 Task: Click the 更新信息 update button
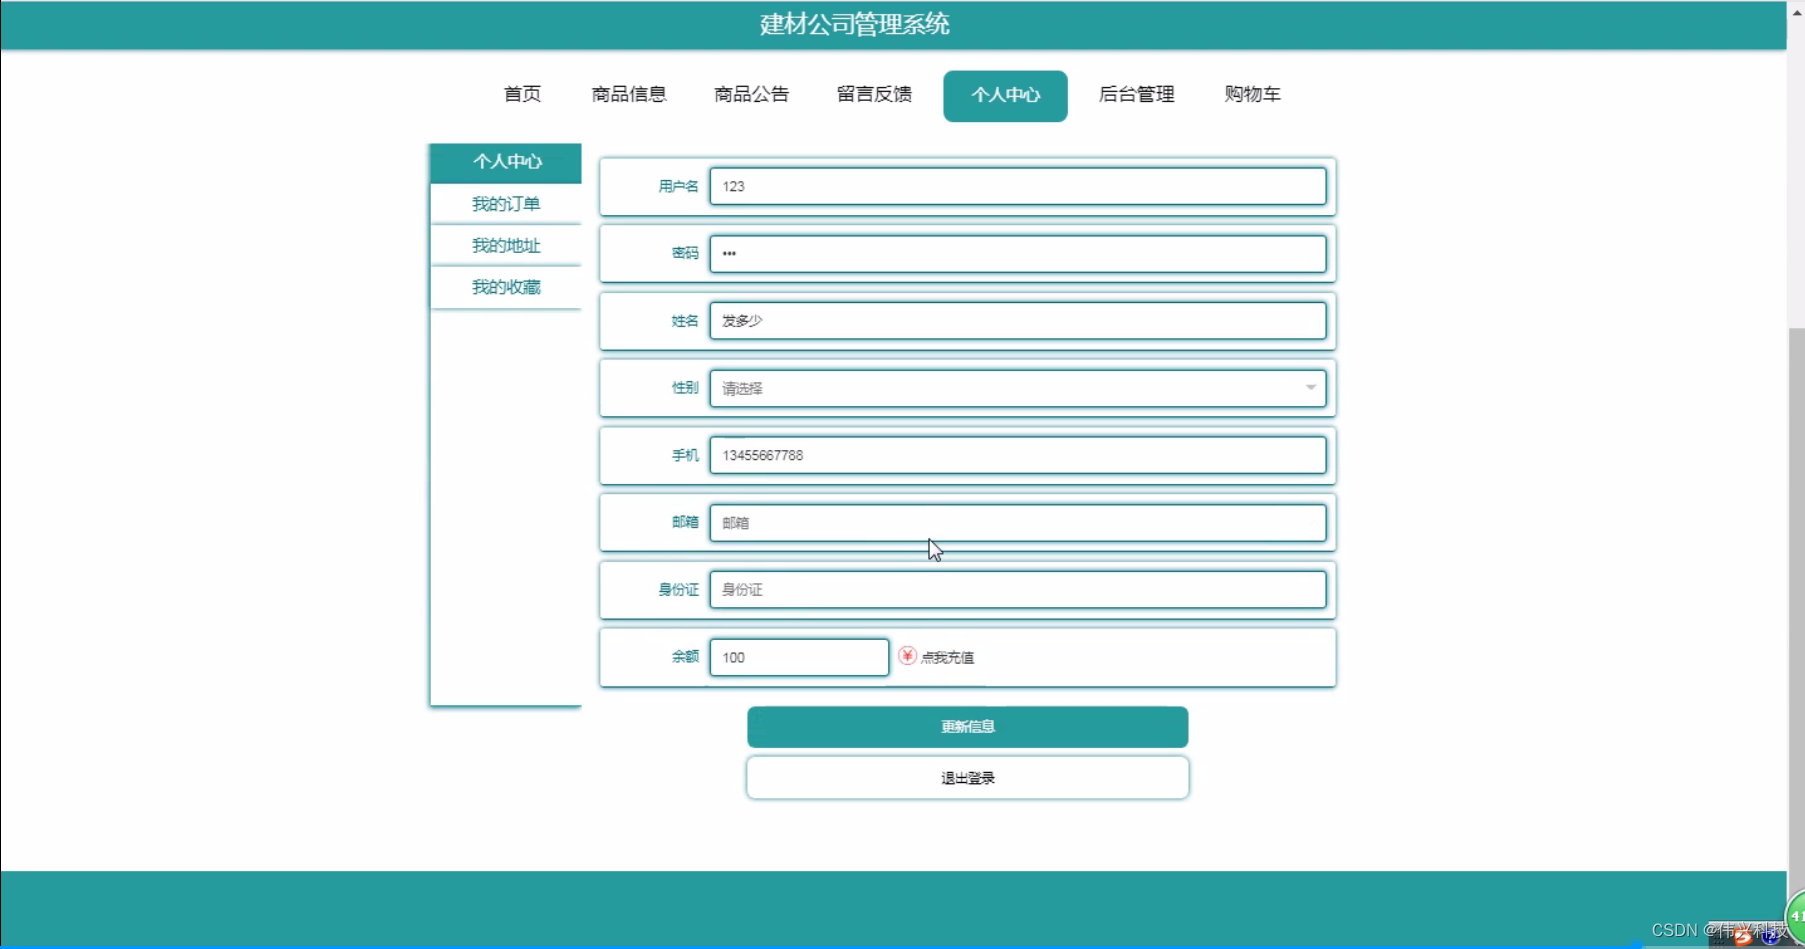(966, 727)
